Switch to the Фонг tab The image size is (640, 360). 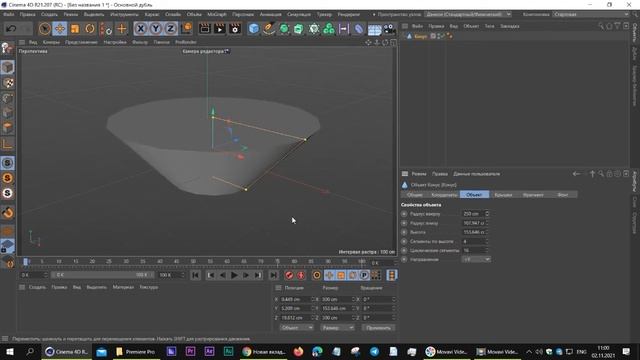coord(563,195)
